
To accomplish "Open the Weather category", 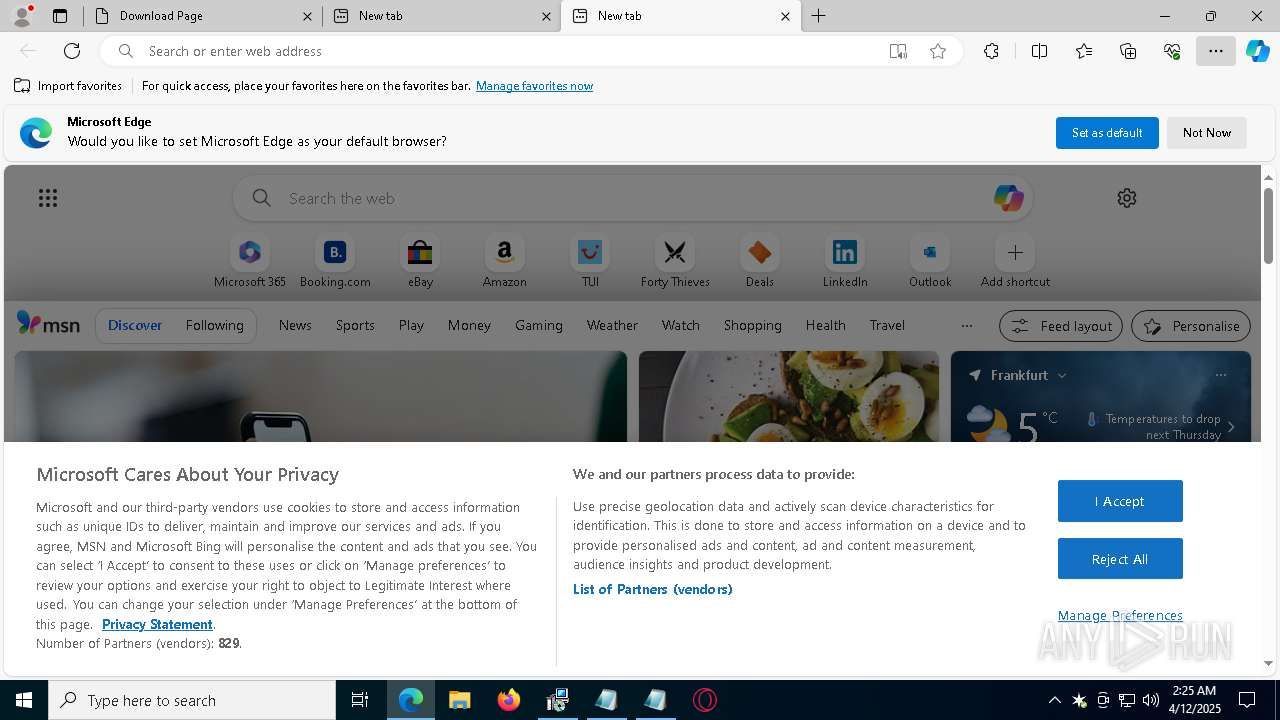I will pos(612,325).
